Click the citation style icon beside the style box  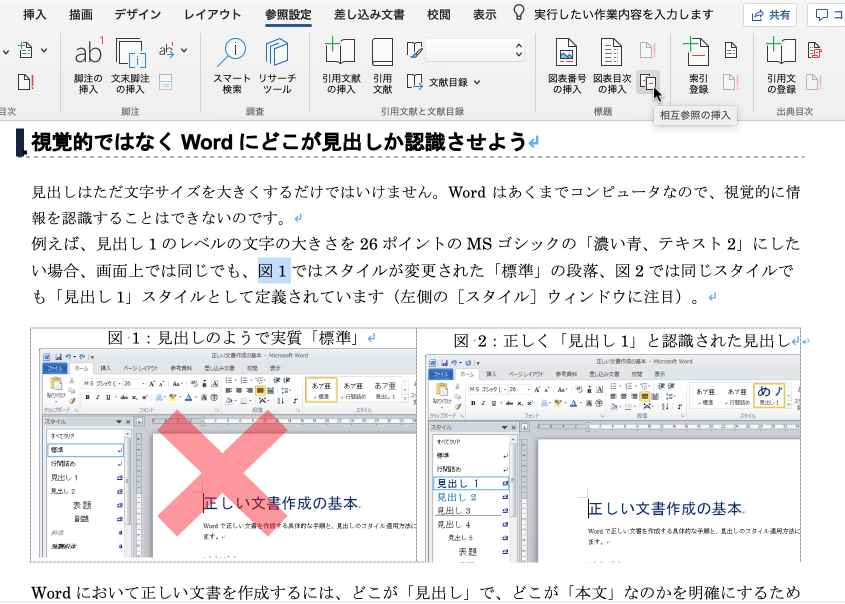pos(414,51)
